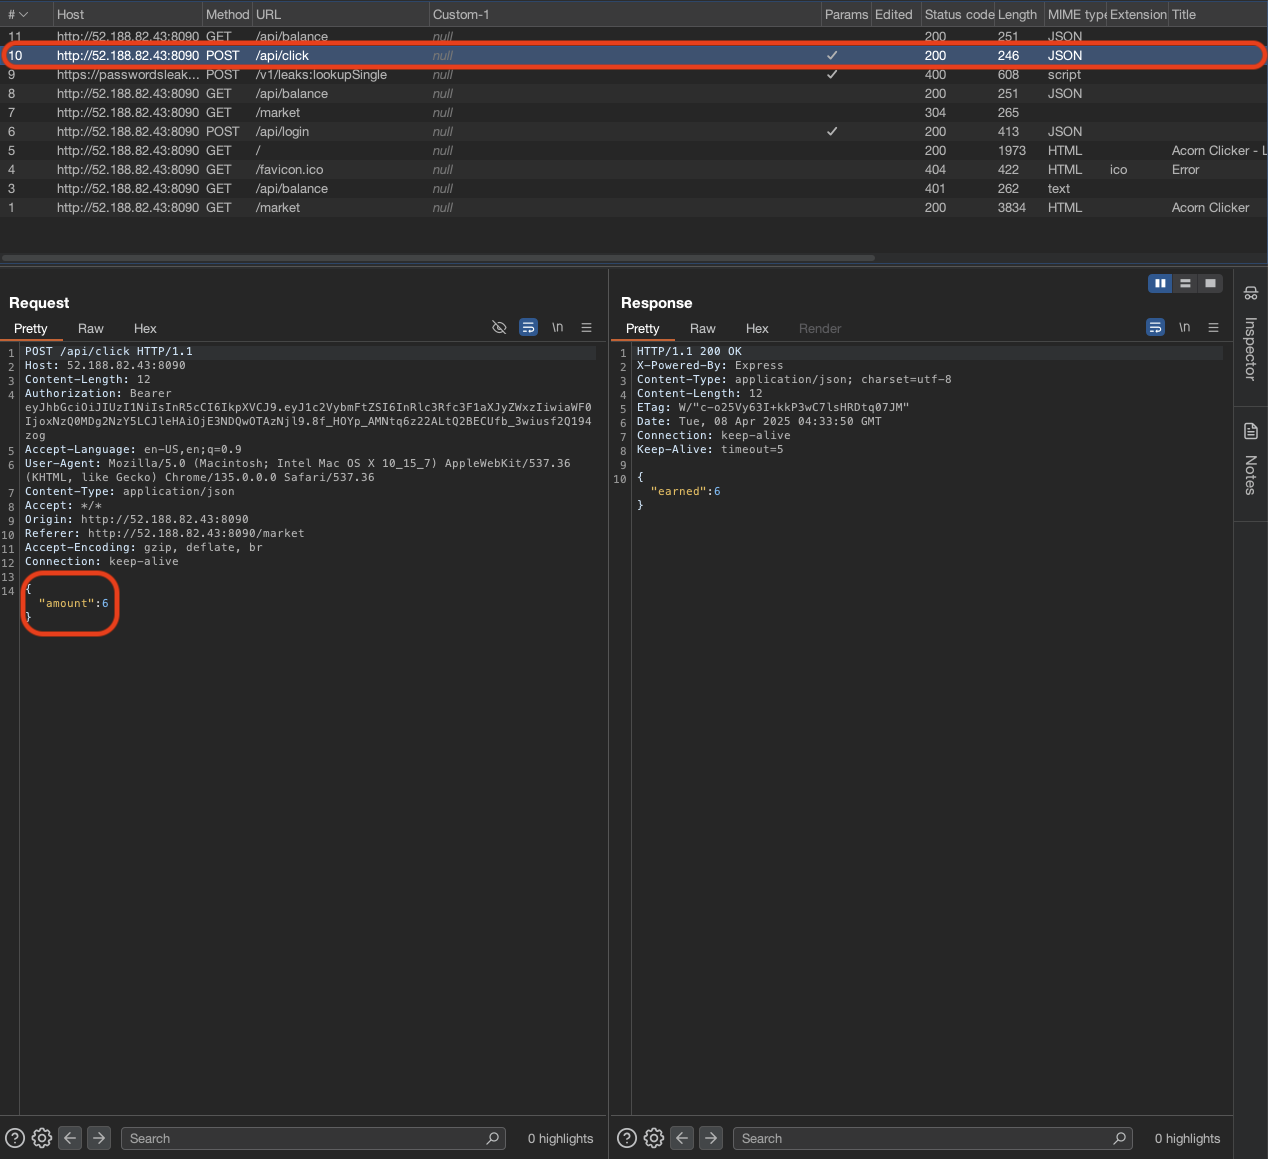This screenshot has width=1268, height=1159.
Task: Switch Response view to Render tab
Action: click(820, 328)
